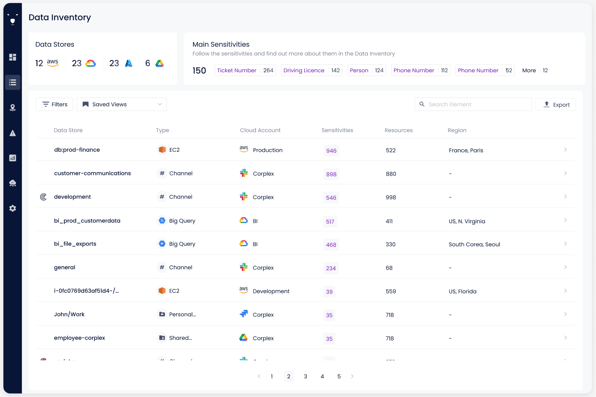The image size is (596, 397).
Task: Click the Jira icon in John/Work row
Action: point(244,314)
